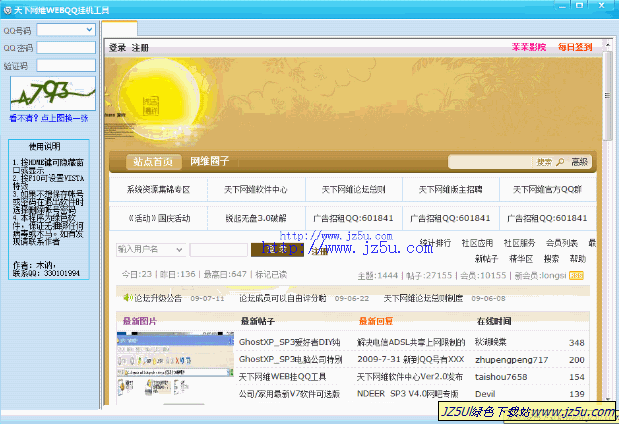Open 天下网维版主招聘
Viewport: 619px width, 424px height.
pos(450,190)
